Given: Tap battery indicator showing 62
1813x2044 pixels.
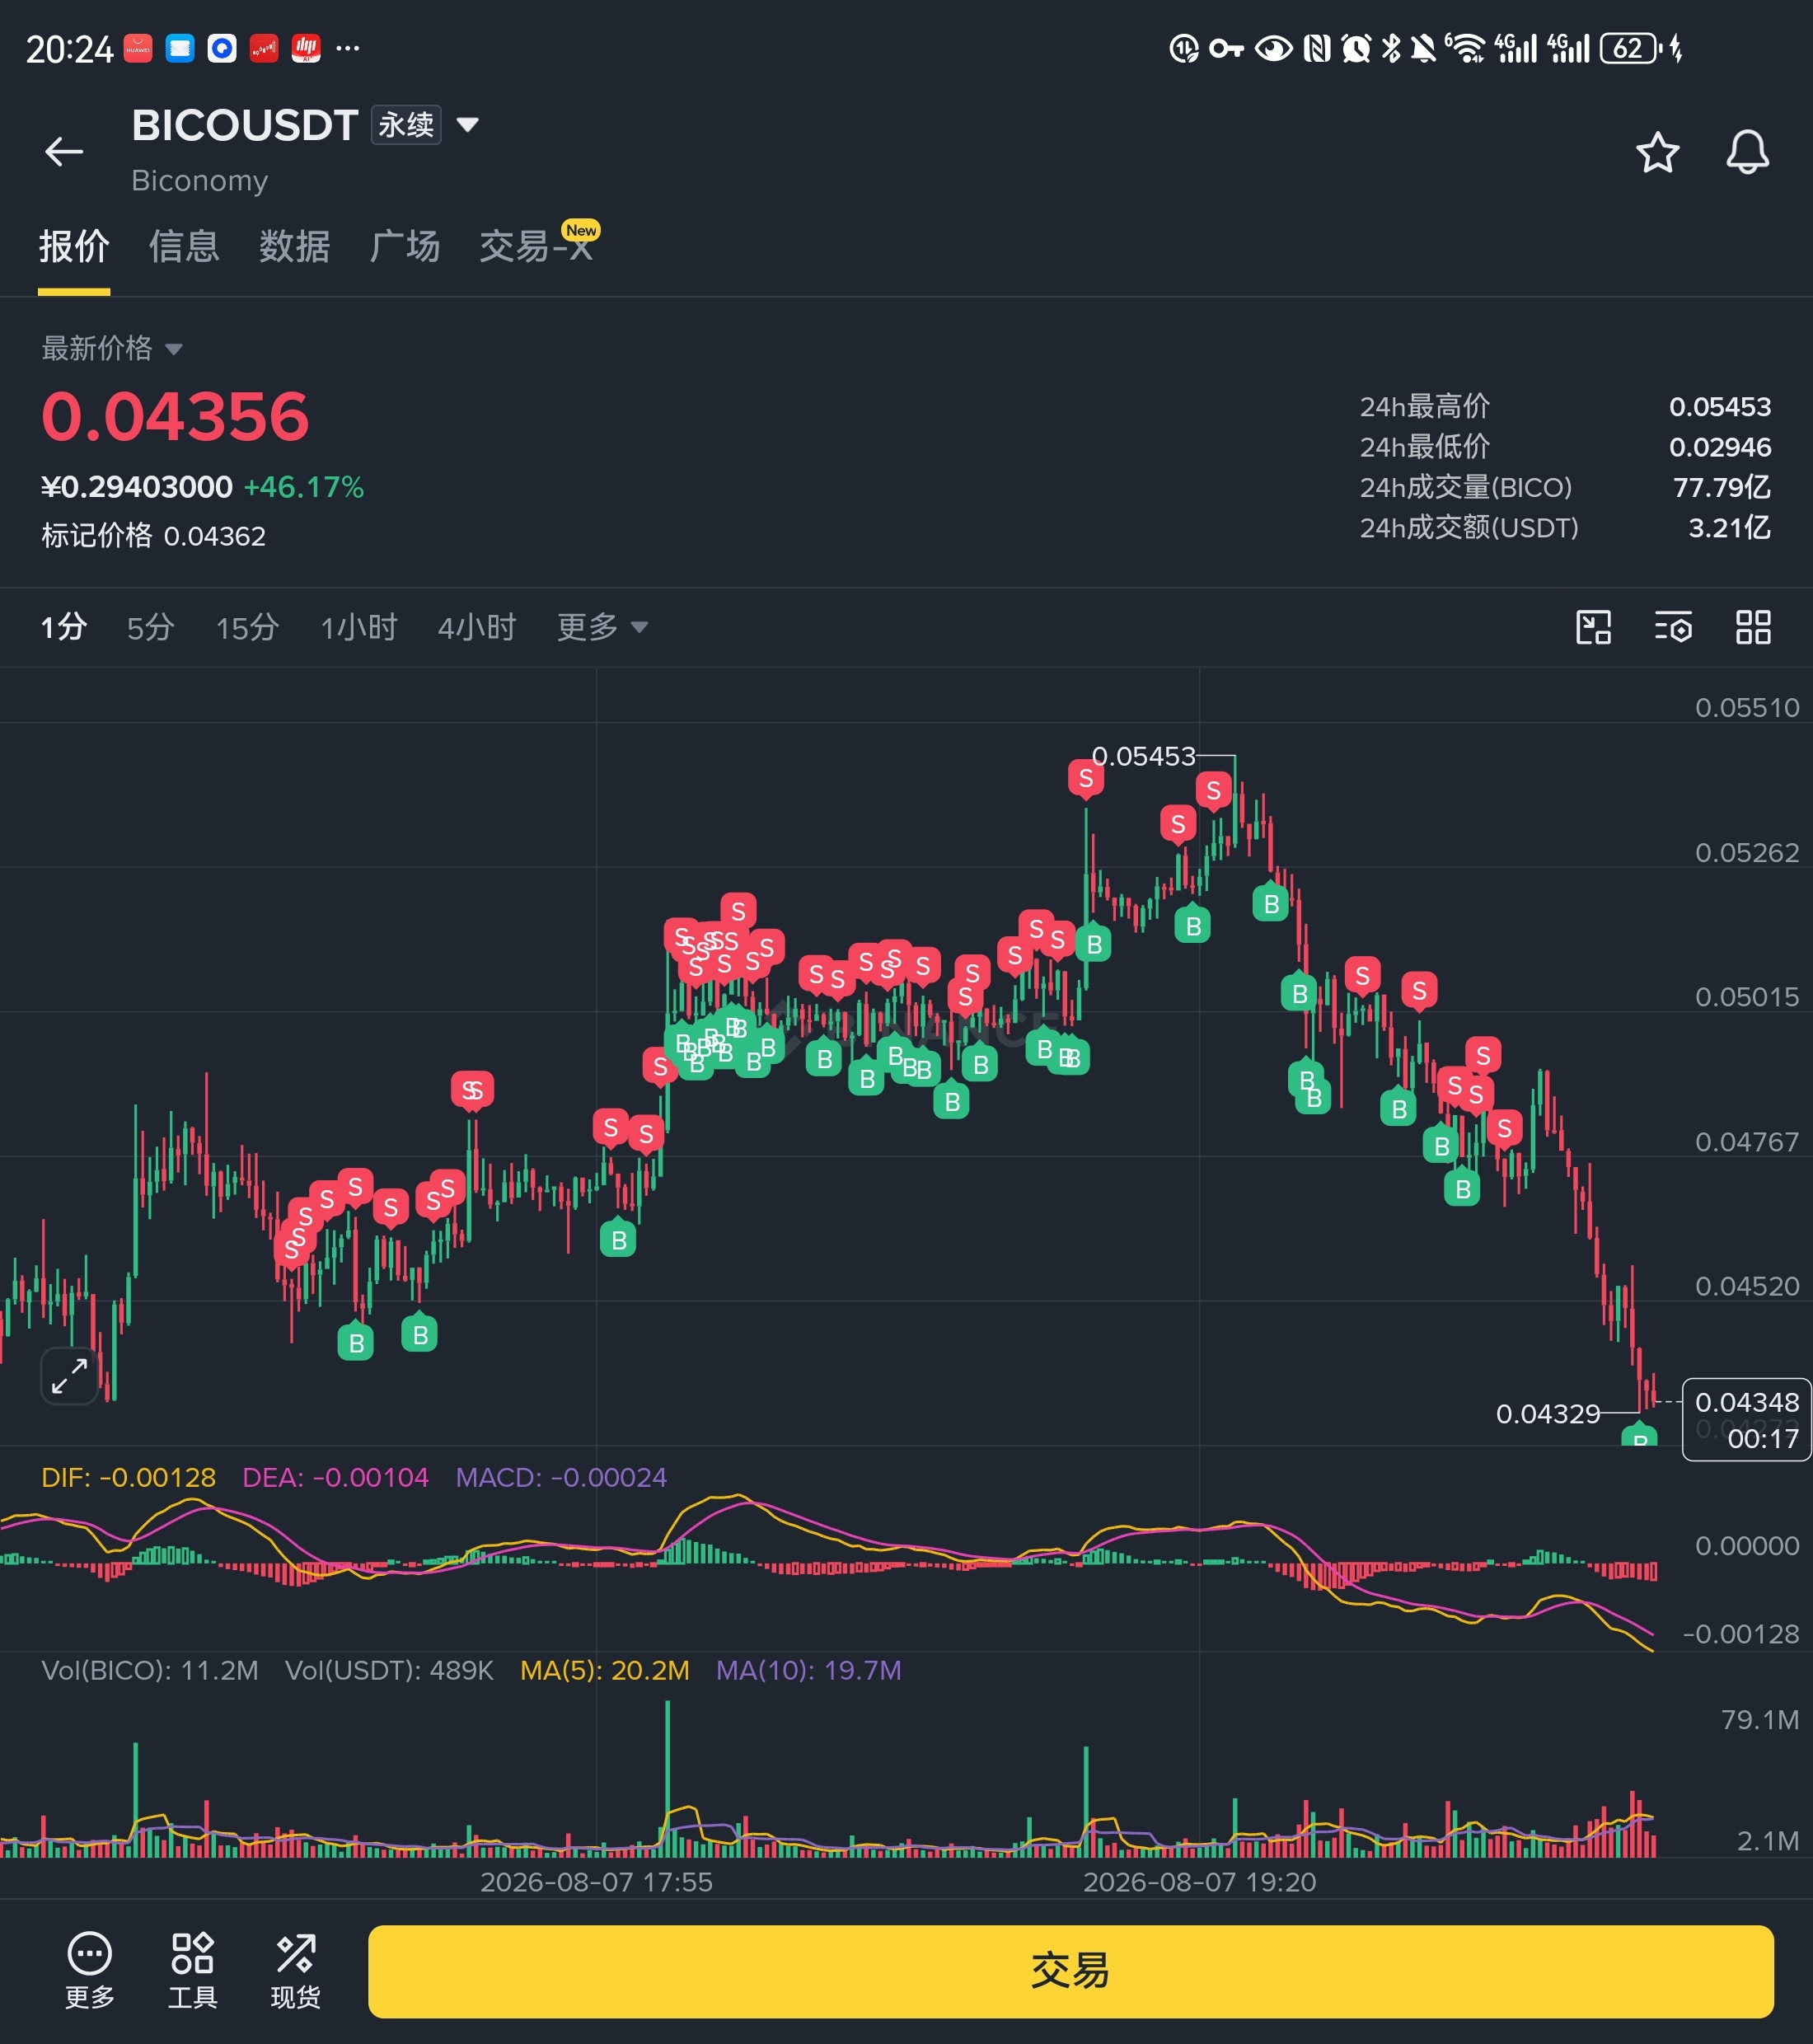Looking at the screenshot, I should point(1630,48).
